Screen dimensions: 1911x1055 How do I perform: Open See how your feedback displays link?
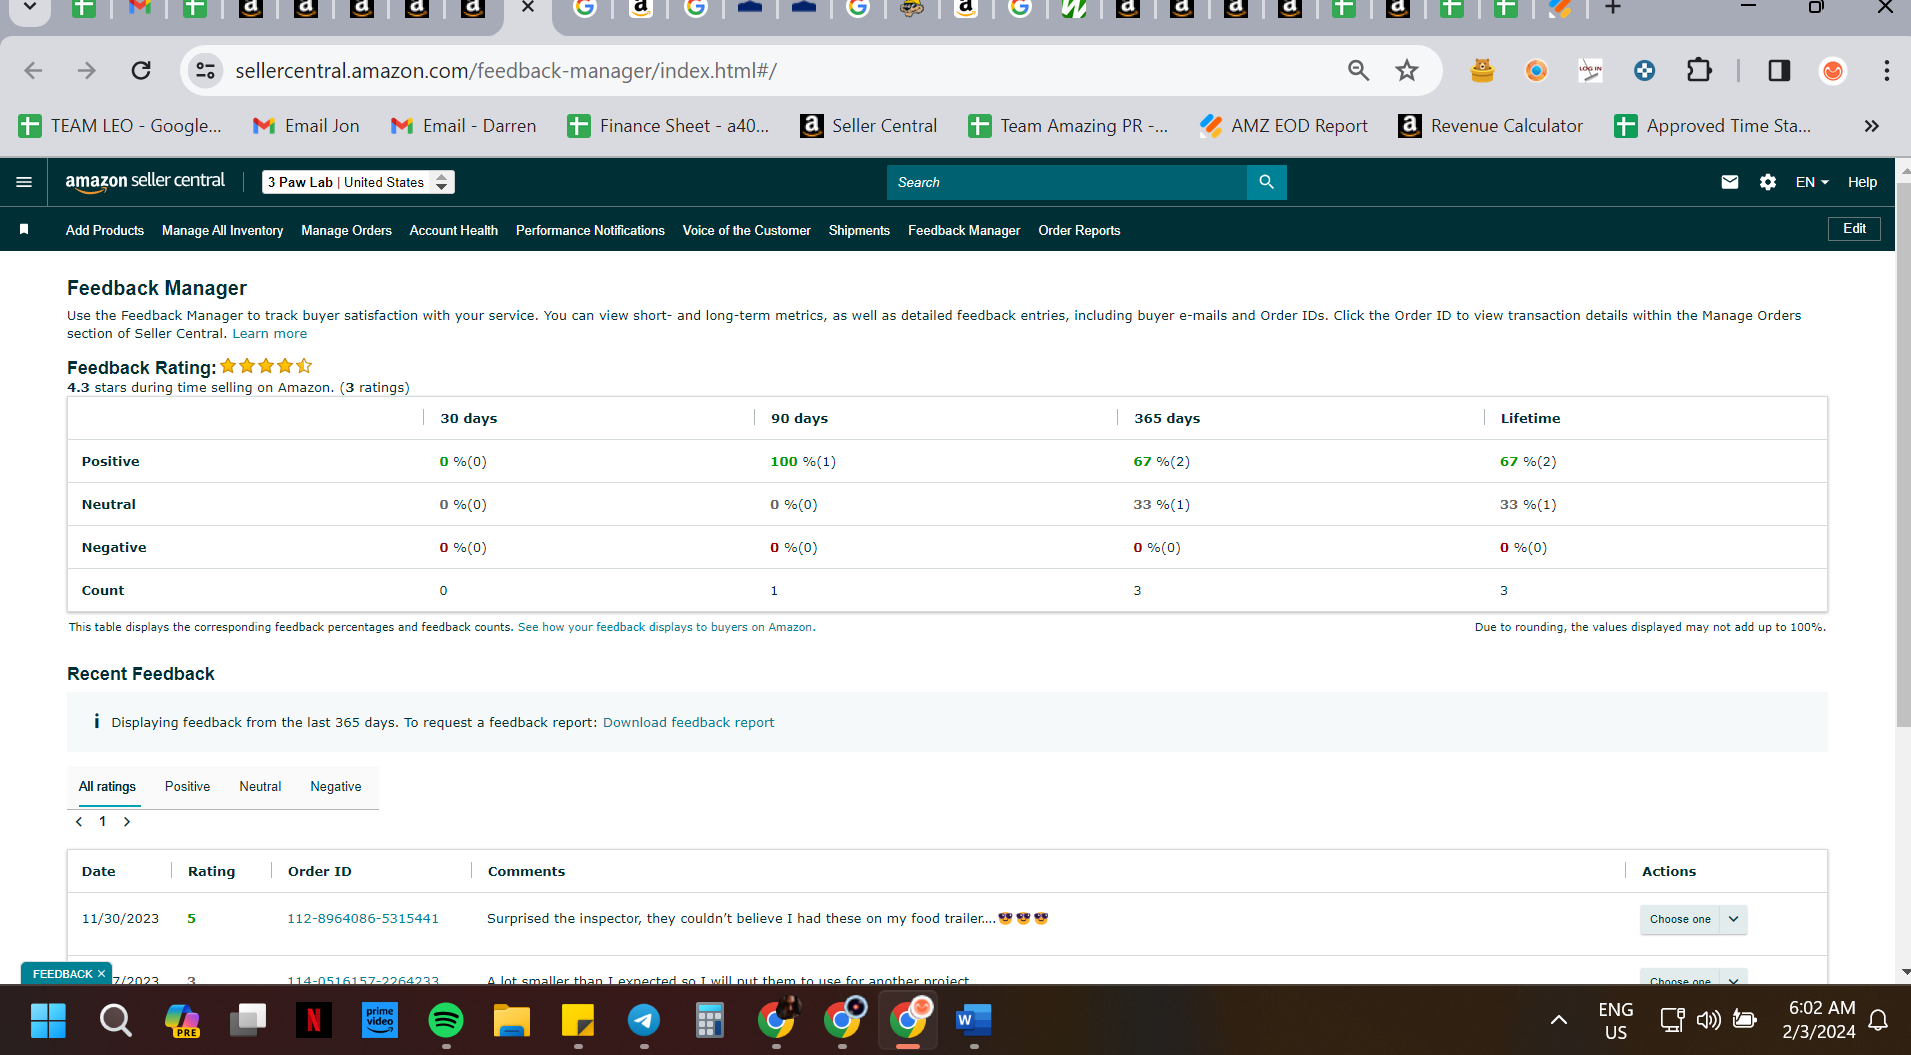(x=666, y=627)
